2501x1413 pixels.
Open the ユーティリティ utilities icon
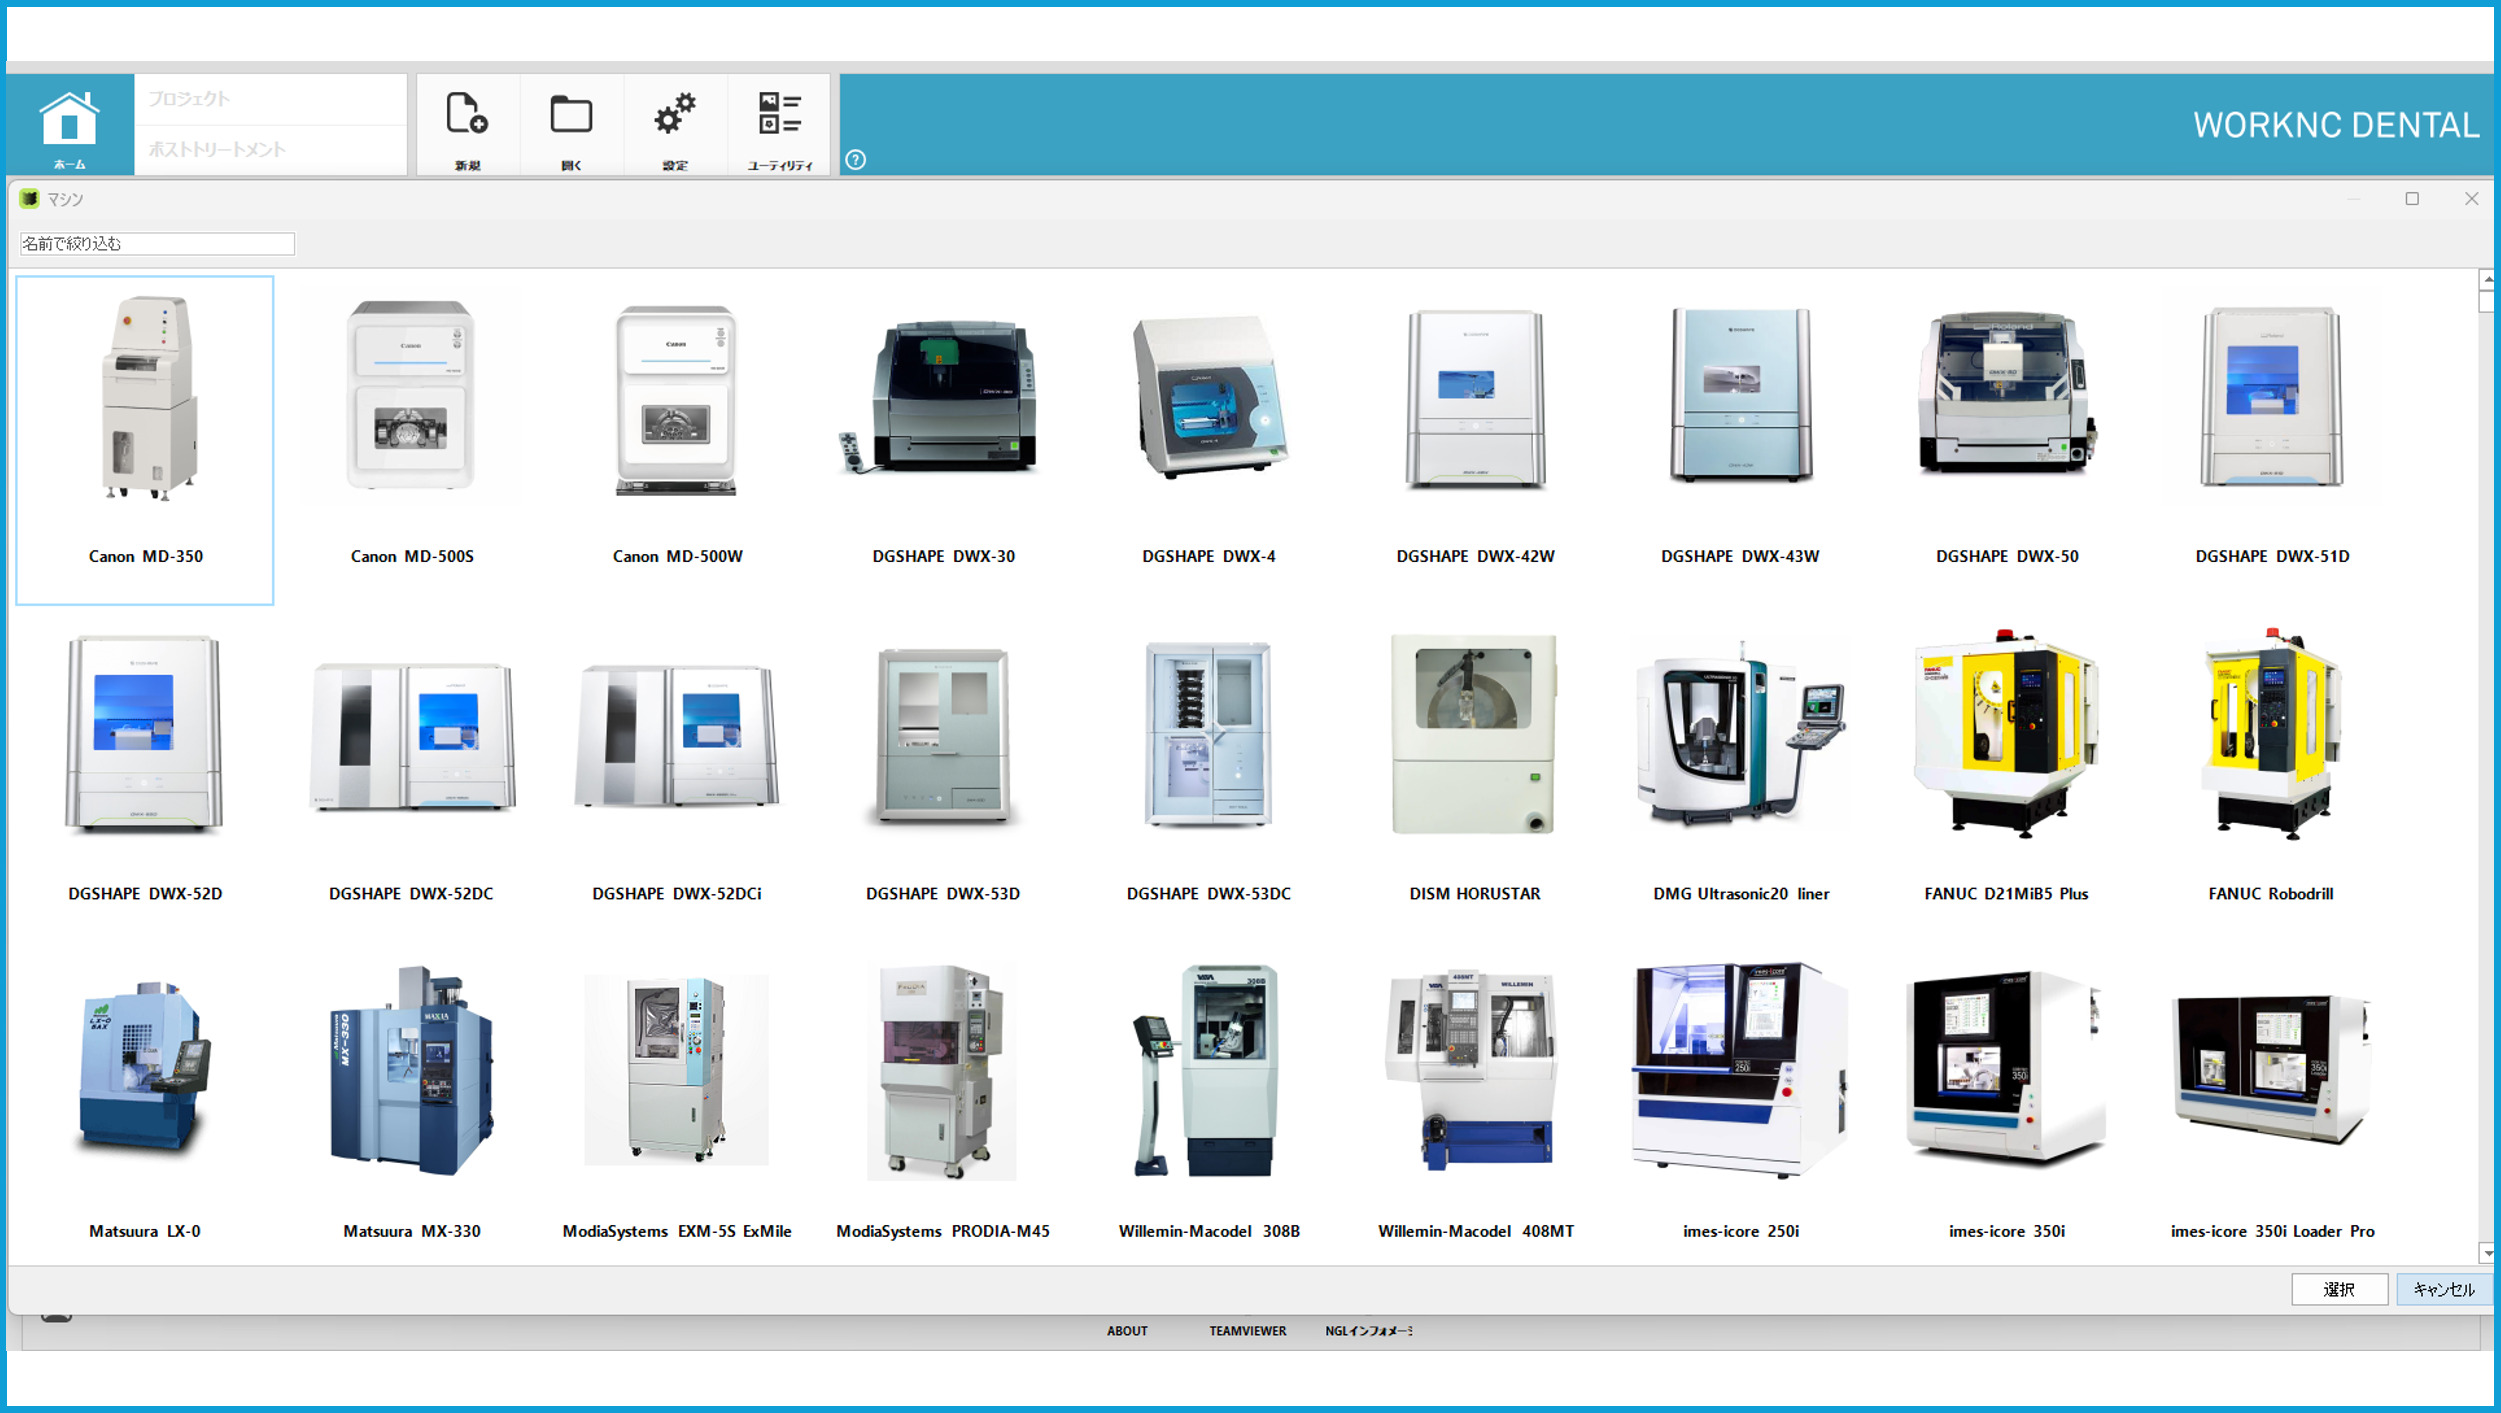point(779,127)
